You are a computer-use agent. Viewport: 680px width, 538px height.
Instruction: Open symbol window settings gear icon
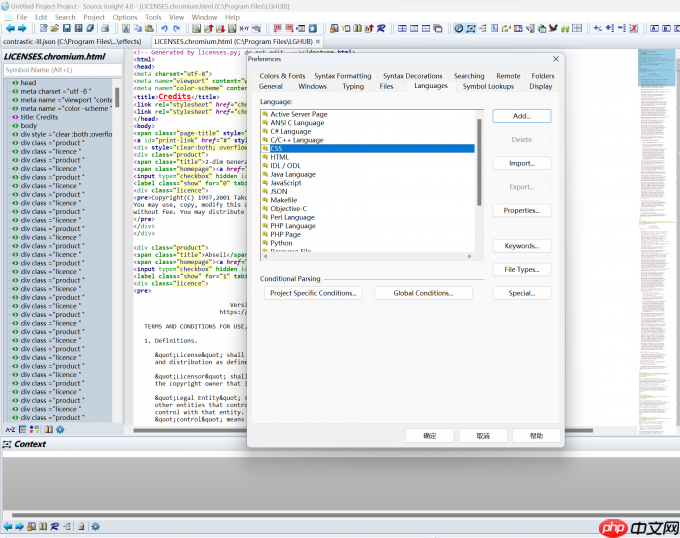[60, 429]
